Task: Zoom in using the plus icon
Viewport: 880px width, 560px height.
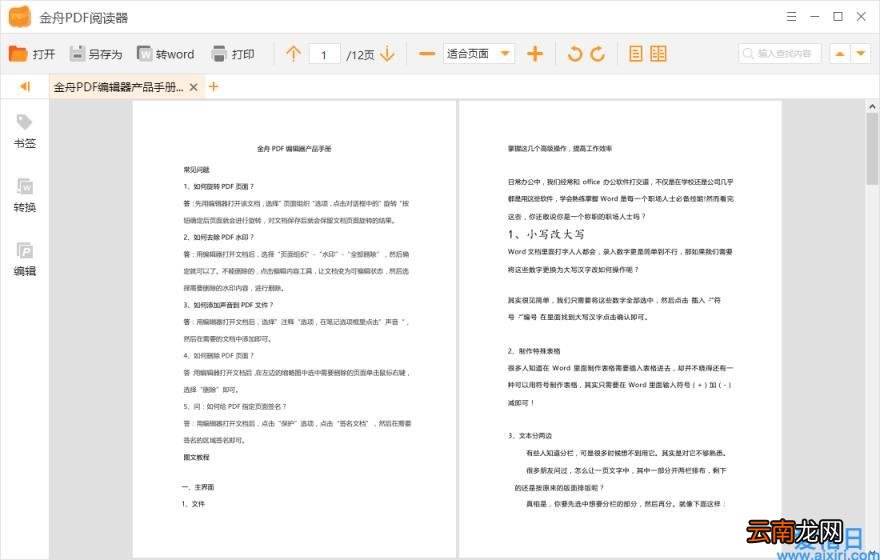Action: click(x=535, y=54)
